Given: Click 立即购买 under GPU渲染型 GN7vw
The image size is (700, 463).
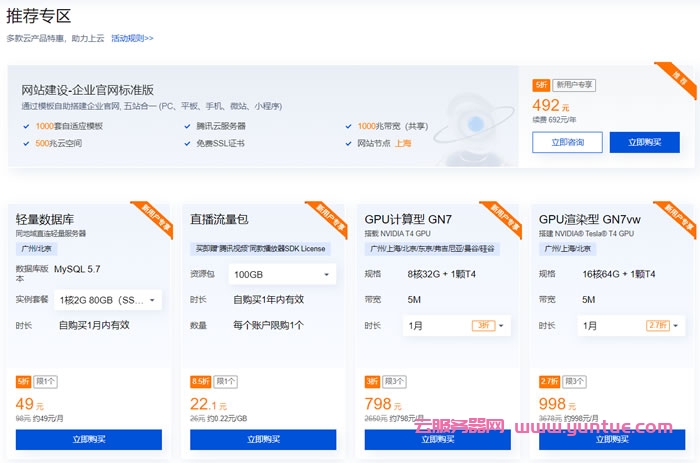Looking at the screenshot, I should pos(610,439).
